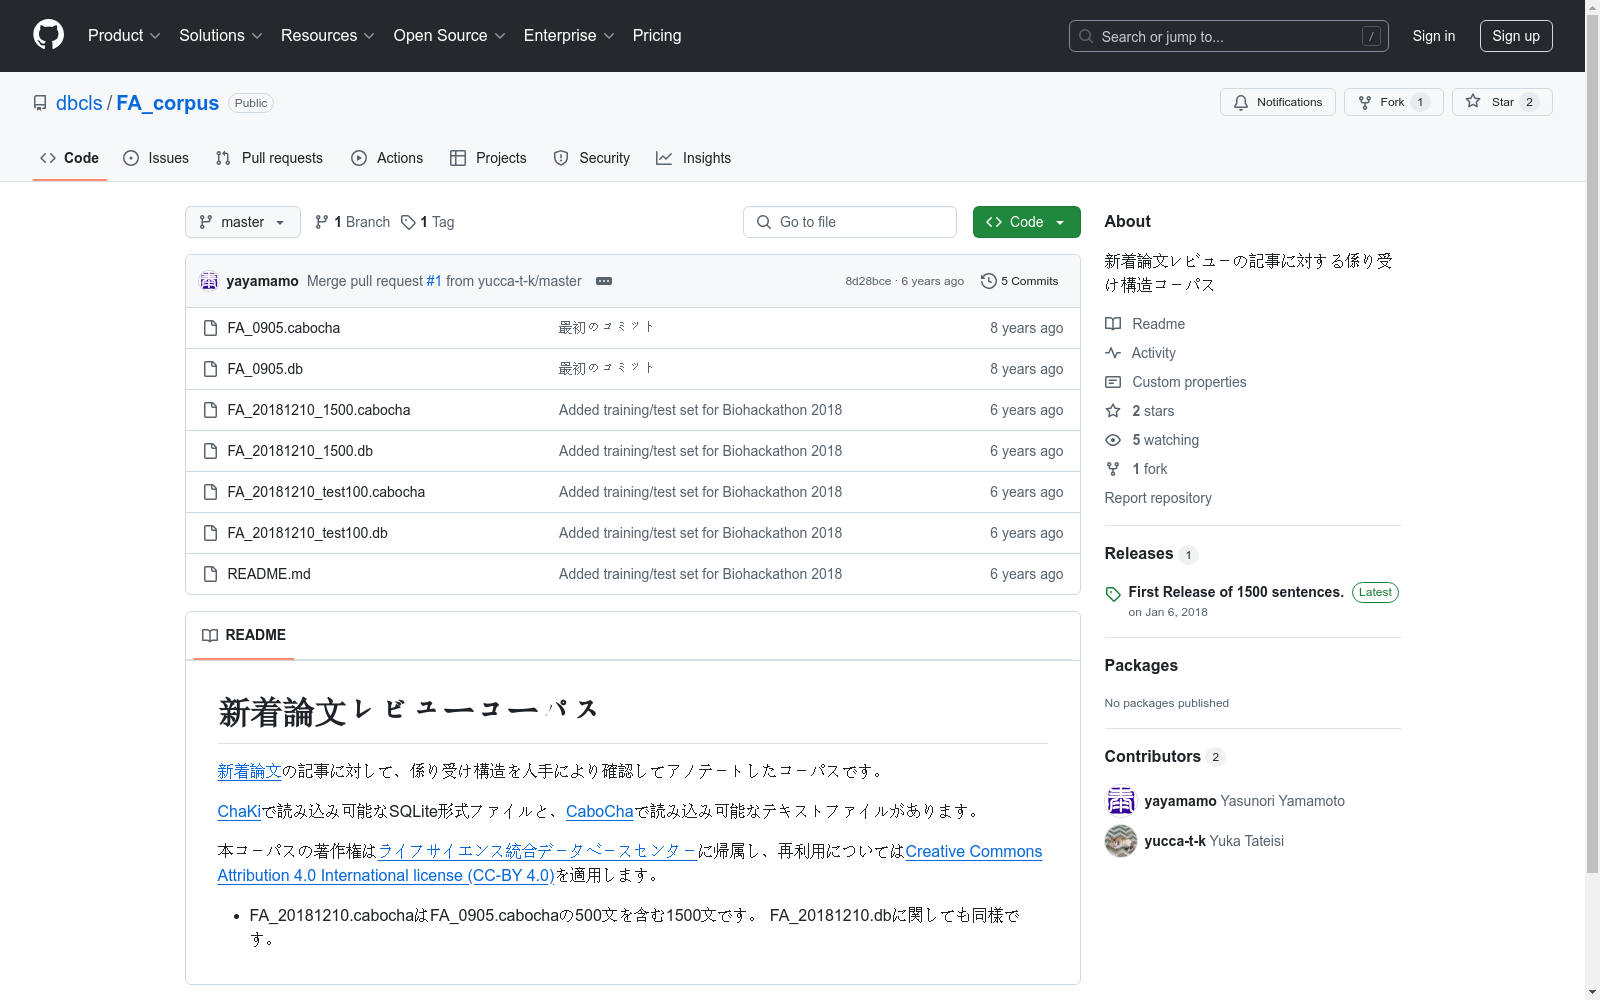1600x1000 pixels.
Task: Click the Readme book icon in About
Action: point(1113,324)
